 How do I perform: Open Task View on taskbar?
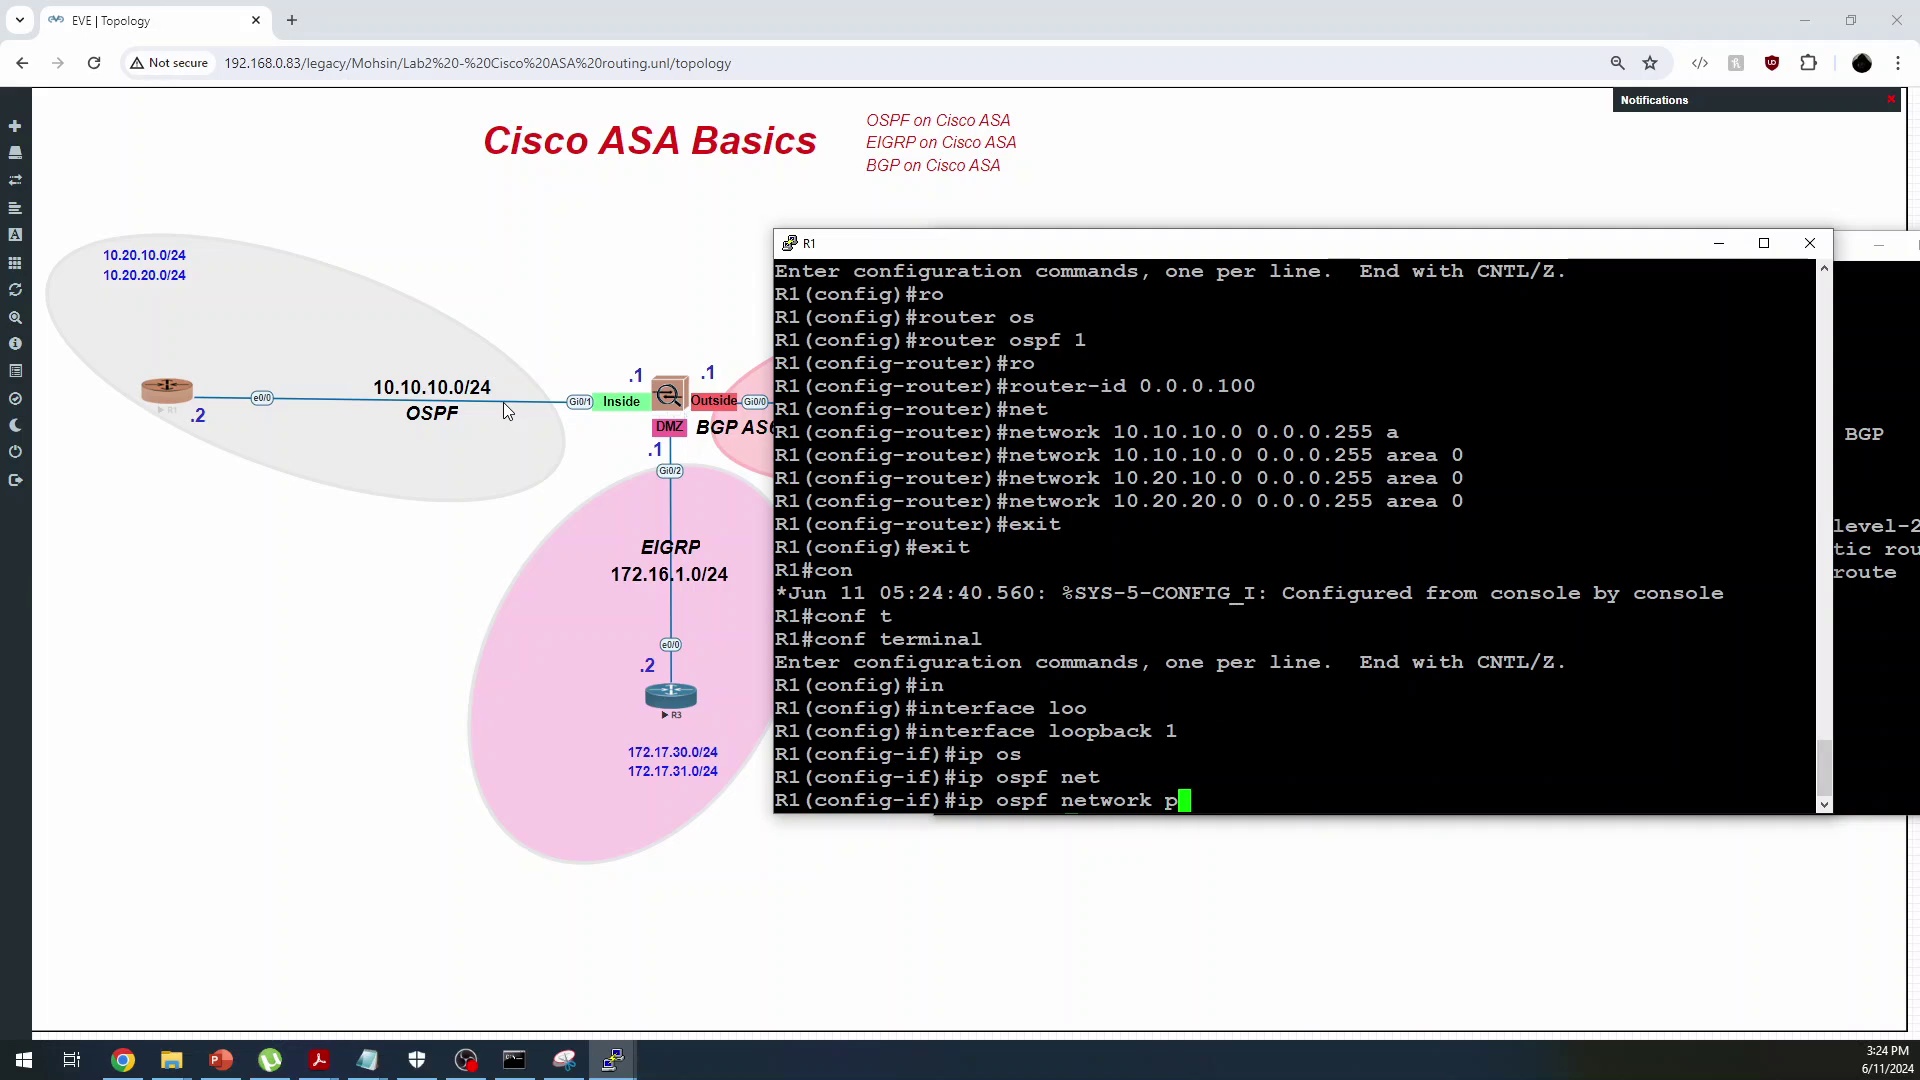pyautogui.click(x=71, y=1060)
